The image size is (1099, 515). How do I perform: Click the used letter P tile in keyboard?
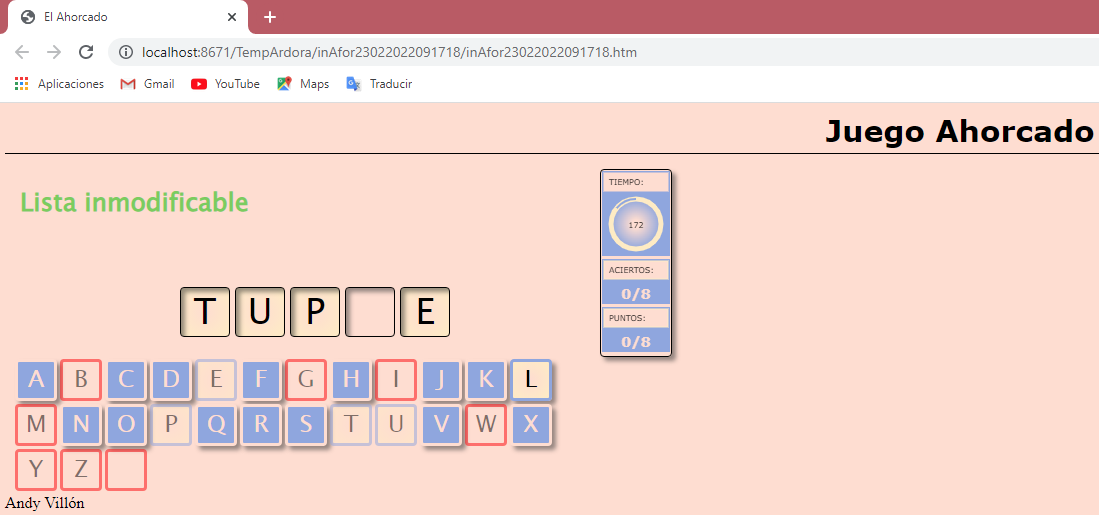pos(171,425)
